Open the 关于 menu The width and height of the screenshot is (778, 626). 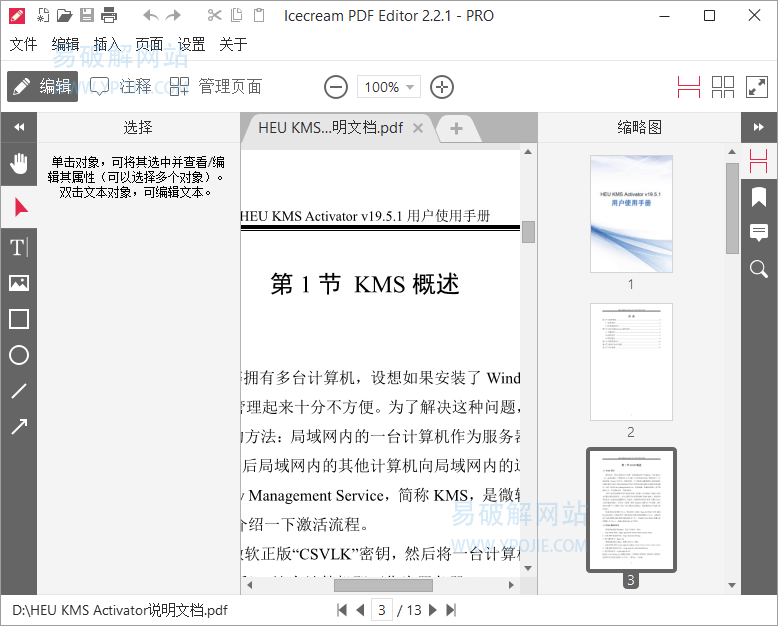(x=233, y=44)
